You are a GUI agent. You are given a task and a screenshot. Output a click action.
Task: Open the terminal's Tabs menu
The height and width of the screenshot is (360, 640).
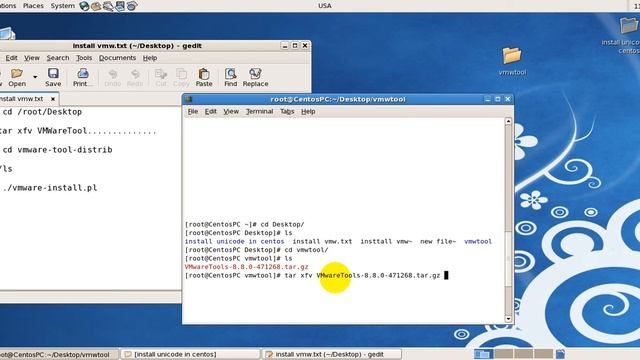coord(287,111)
